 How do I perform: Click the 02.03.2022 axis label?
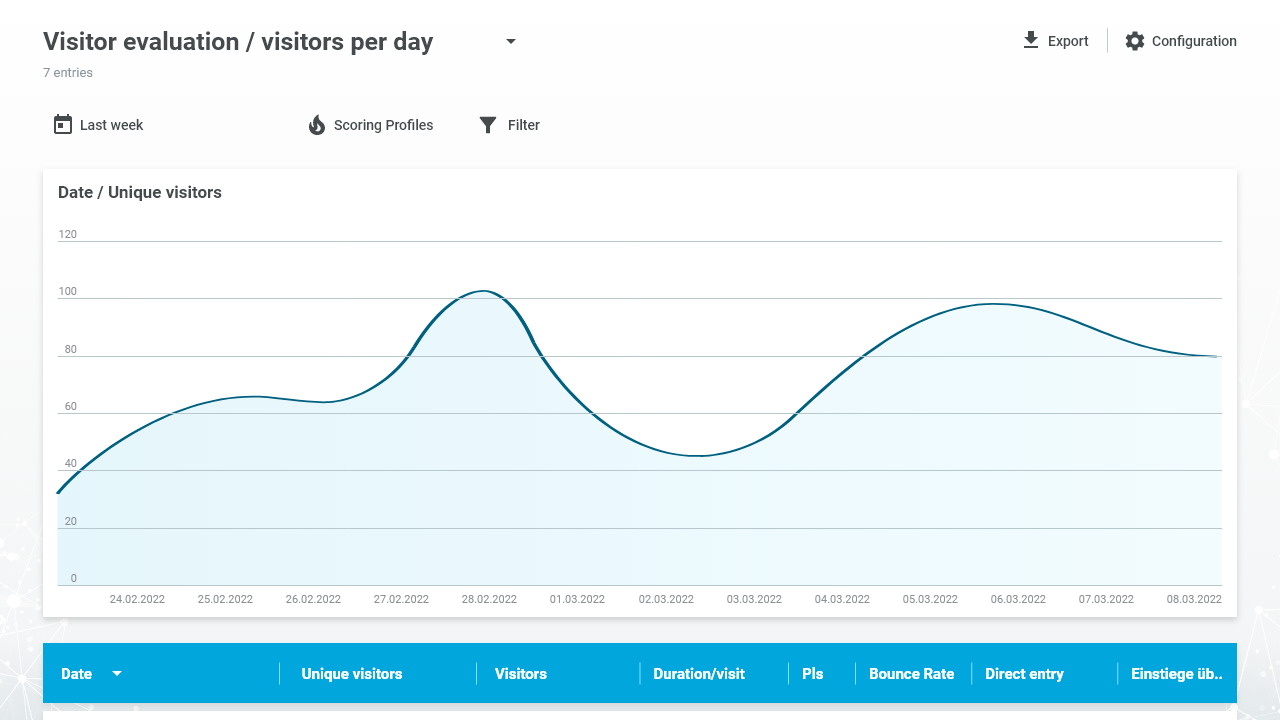tap(666, 599)
